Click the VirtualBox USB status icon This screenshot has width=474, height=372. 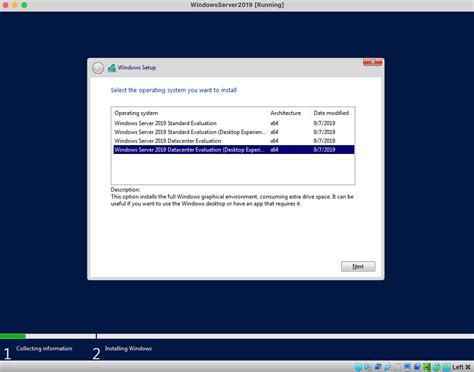point(387,367)
